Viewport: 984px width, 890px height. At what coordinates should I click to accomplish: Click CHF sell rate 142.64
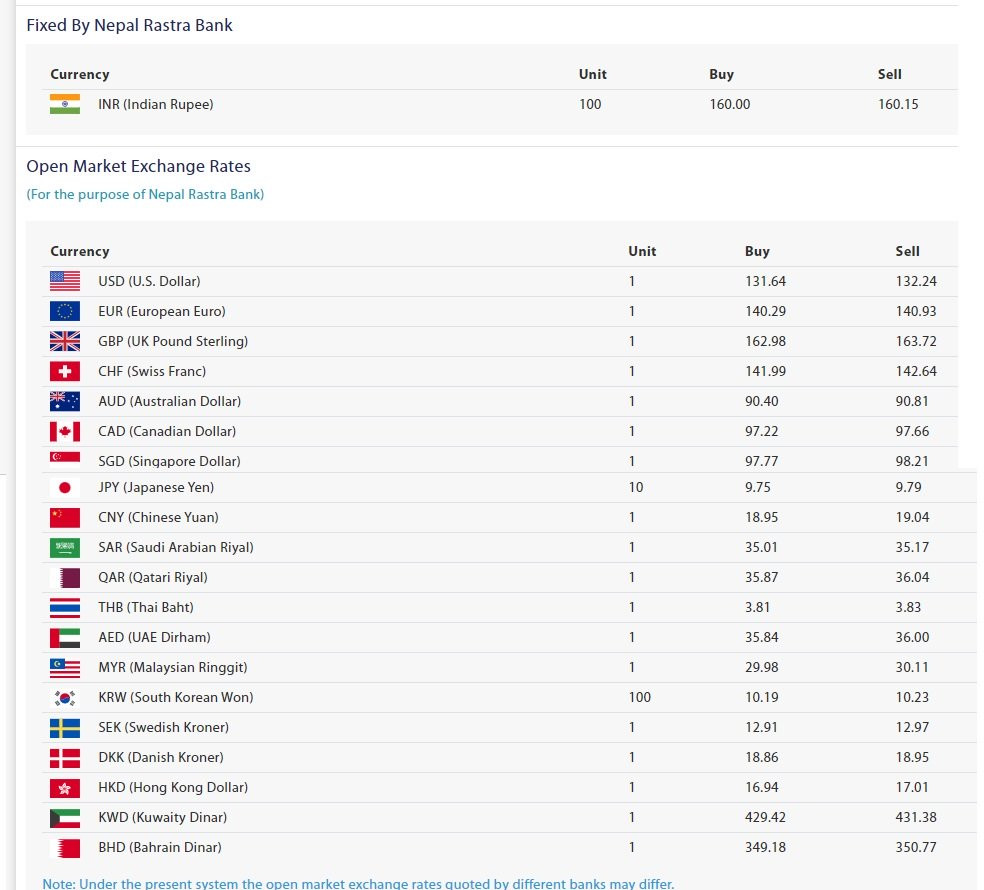pyautogui.click(x=916, y=372)
